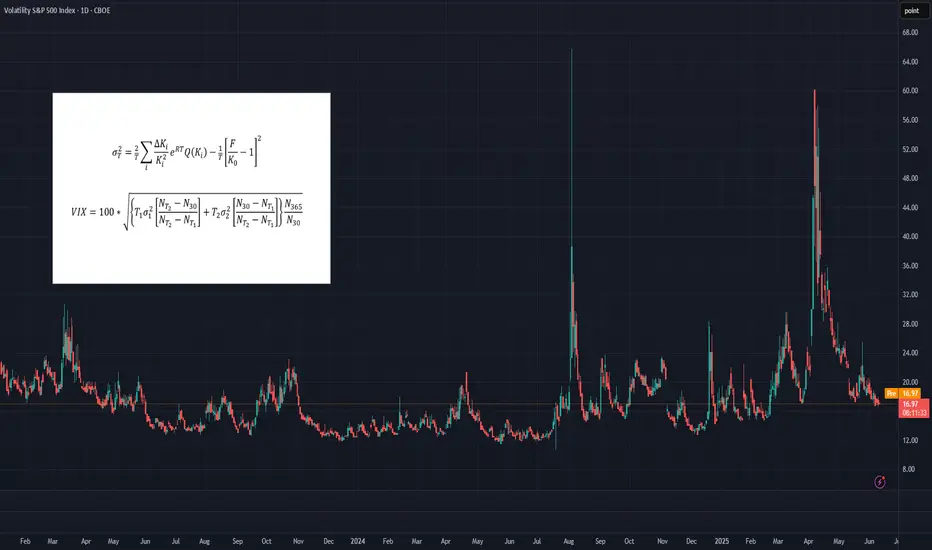This screenshot has height=550, width=932.
Task: Click the 40.00 price axis label
Action: [x=910, y=237]
